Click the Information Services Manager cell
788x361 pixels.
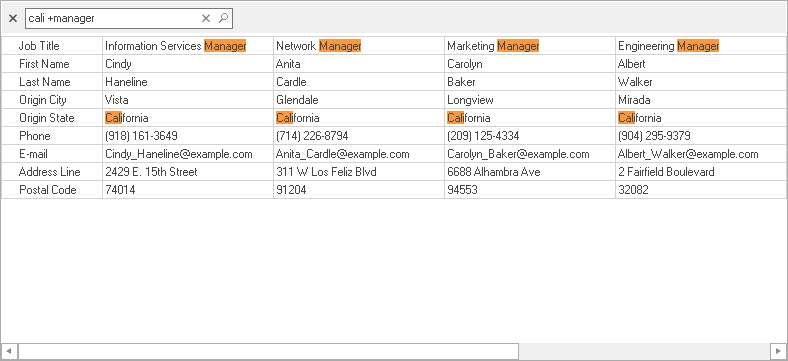[x=188, y=46]
